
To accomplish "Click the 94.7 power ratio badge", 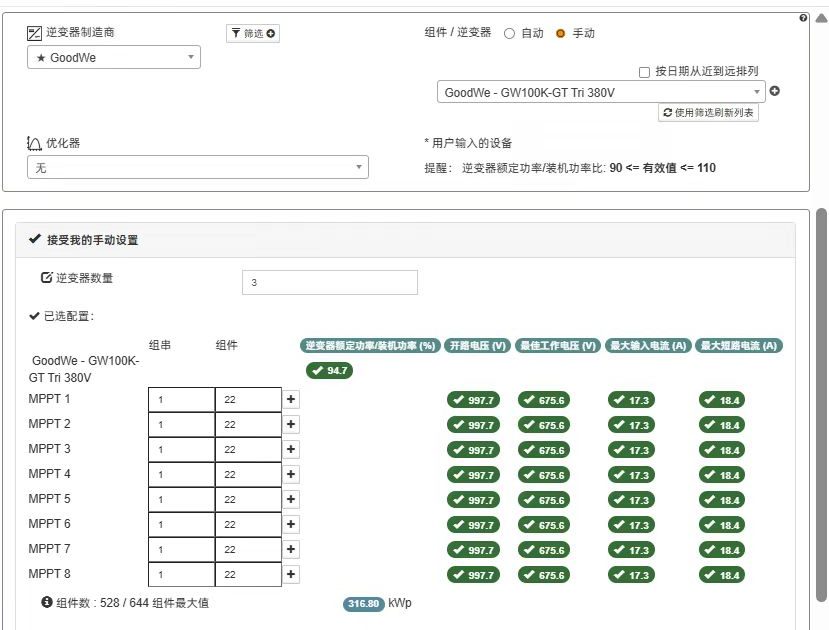I will point(329,370).
